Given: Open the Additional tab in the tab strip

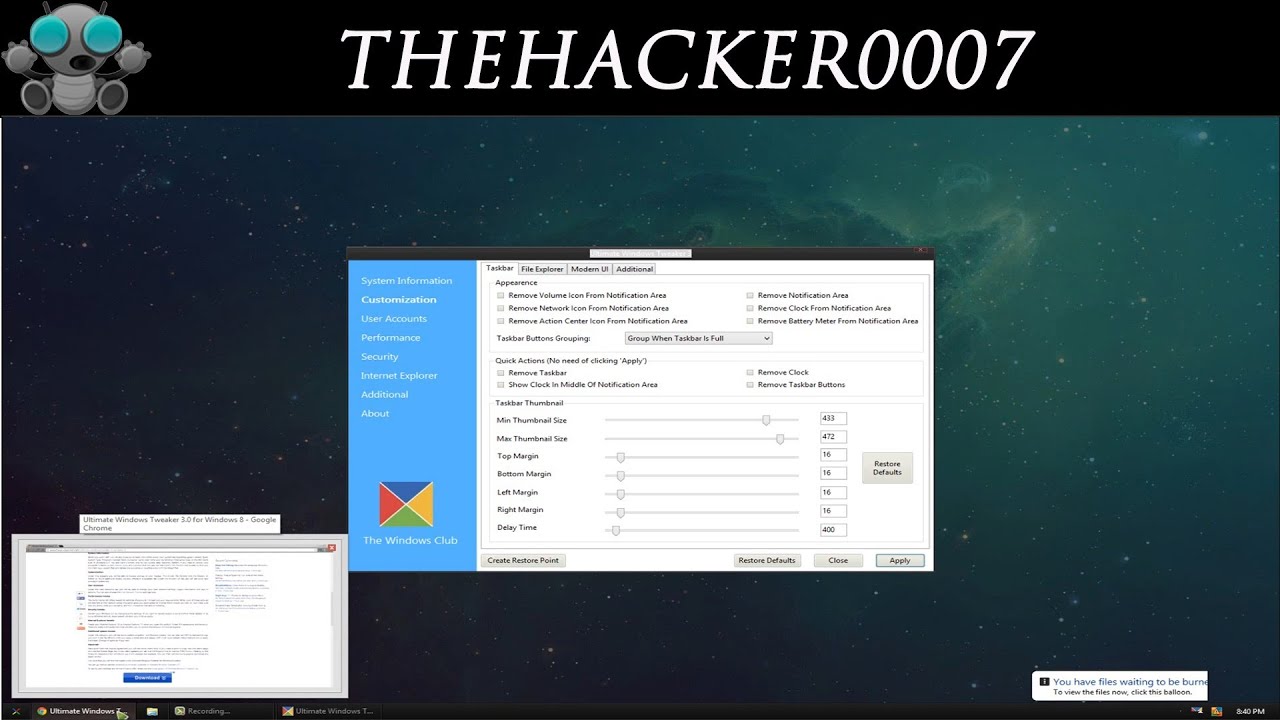Looking at the screenshot, I should [x=634, y=269].
